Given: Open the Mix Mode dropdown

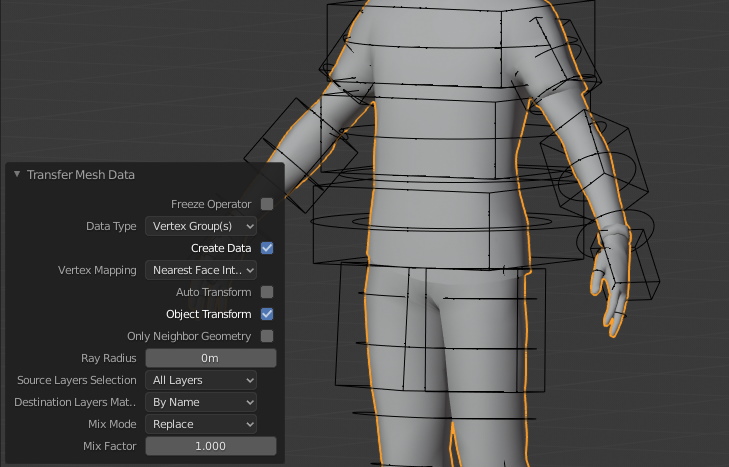Looking at the screenshot, I should point(201,424).
